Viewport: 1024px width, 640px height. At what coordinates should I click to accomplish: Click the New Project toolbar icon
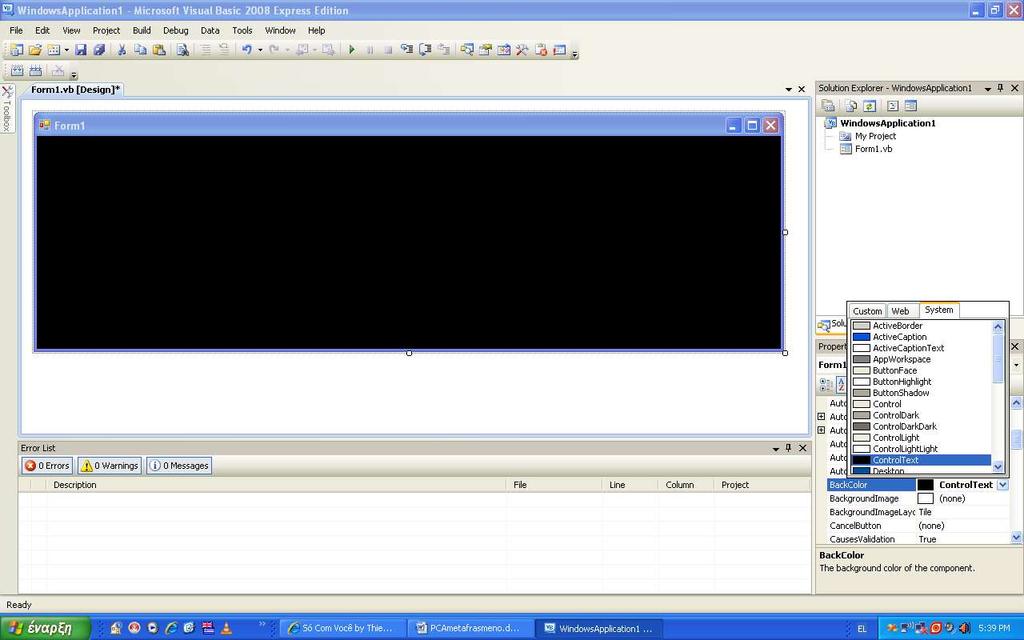click(x=16, y=50)
